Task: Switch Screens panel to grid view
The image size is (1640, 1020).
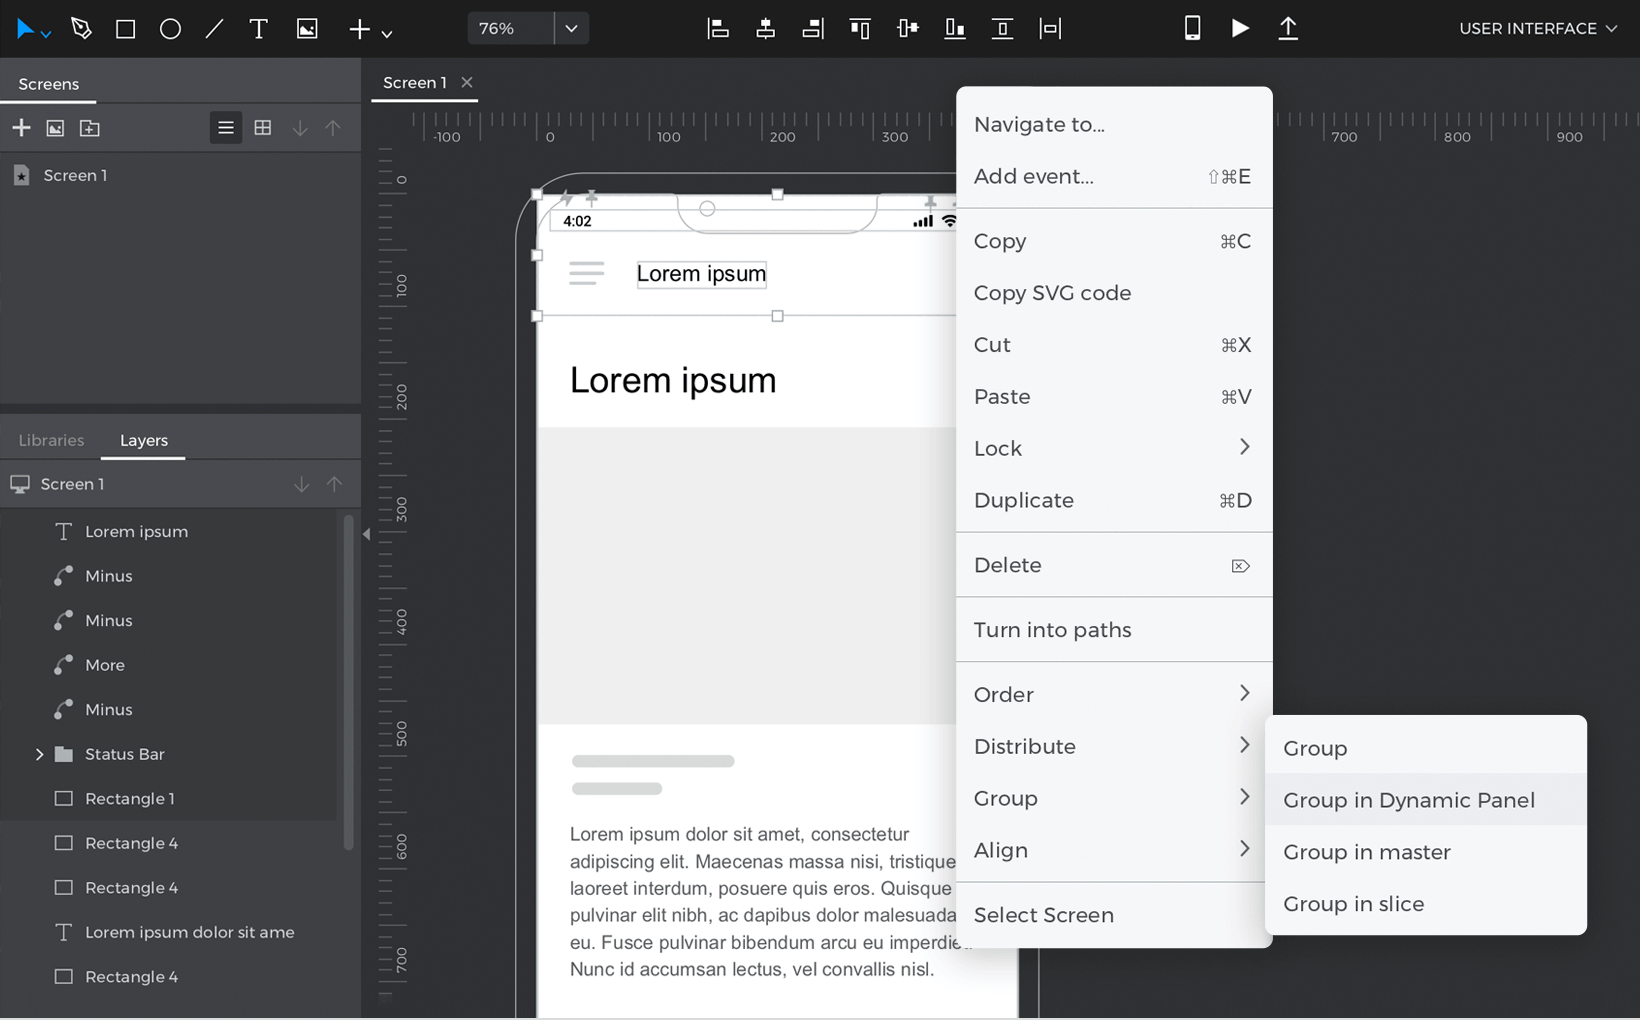Action: [x=263, y=128]
